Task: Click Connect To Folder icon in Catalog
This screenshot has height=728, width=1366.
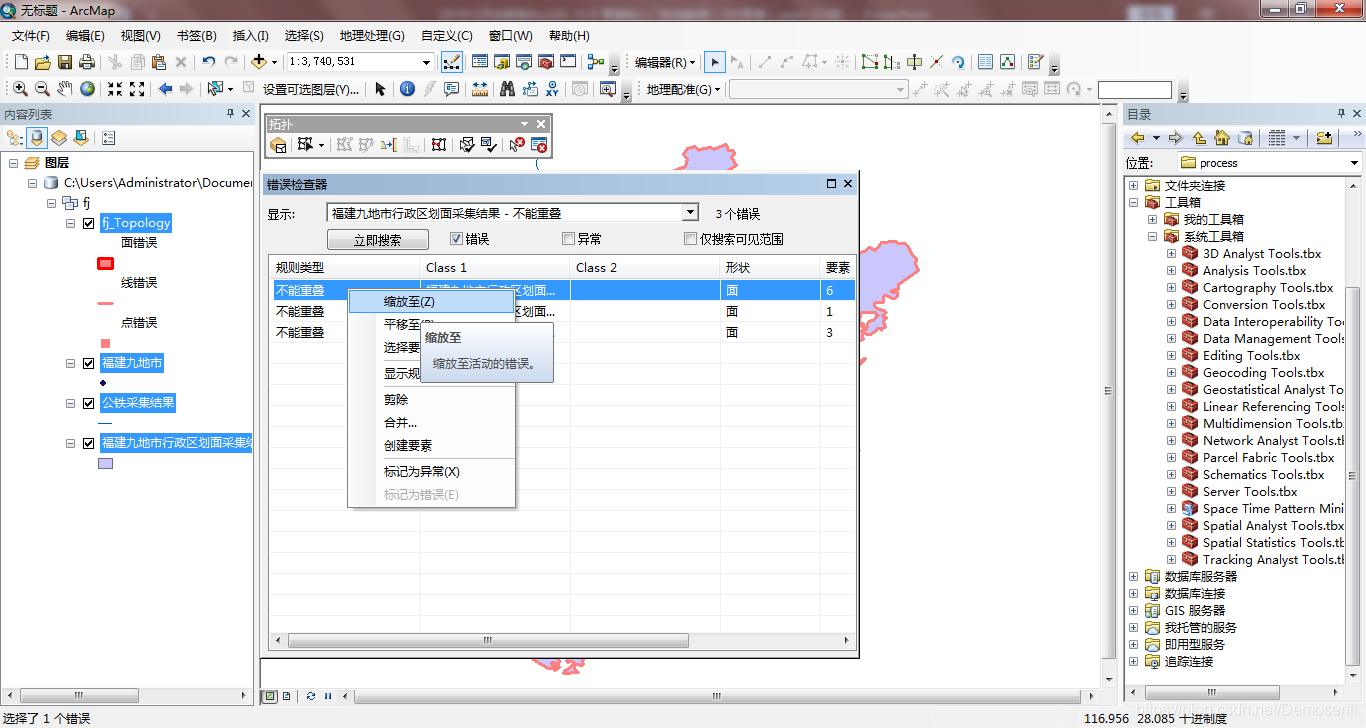Action: coord(1324,138)
